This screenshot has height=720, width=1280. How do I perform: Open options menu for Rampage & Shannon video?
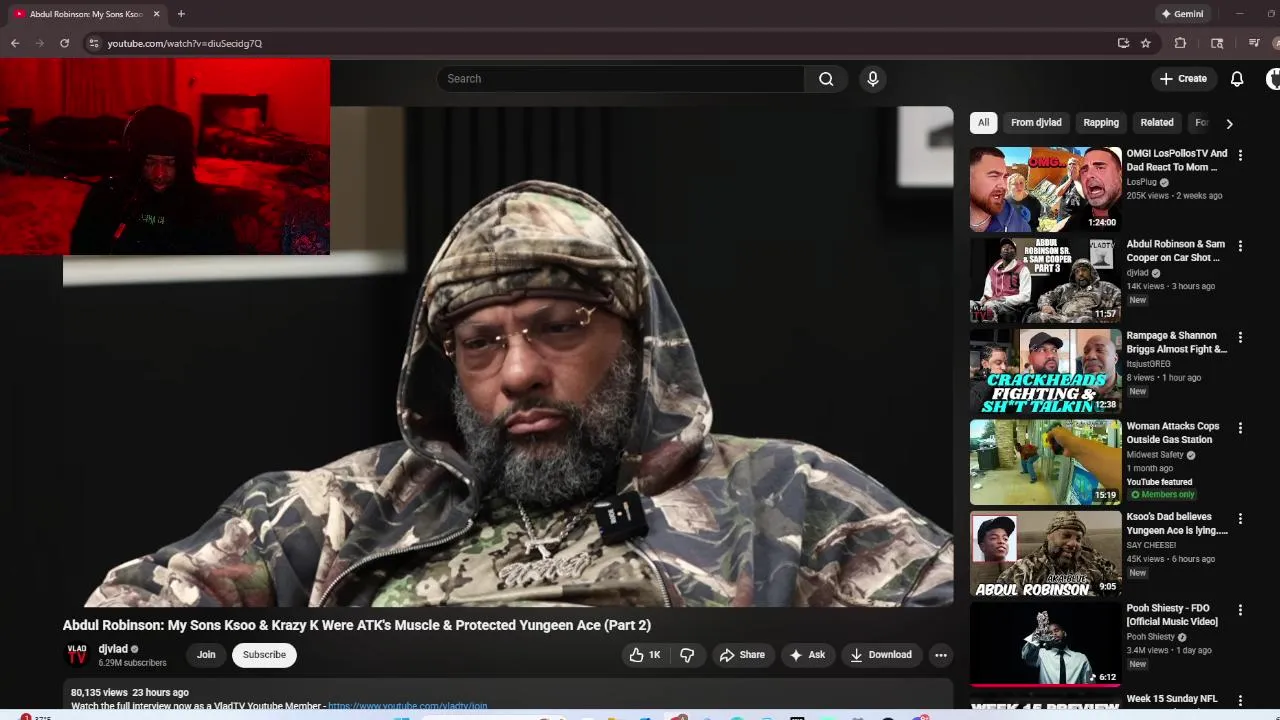pyautogui.click(x=1240, y=338)
